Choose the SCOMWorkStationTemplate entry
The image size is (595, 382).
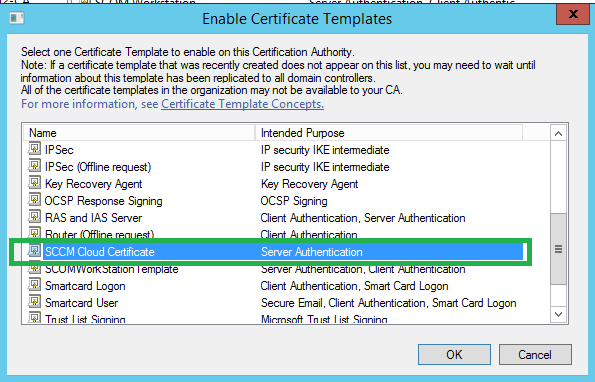(x=273, y=269)
